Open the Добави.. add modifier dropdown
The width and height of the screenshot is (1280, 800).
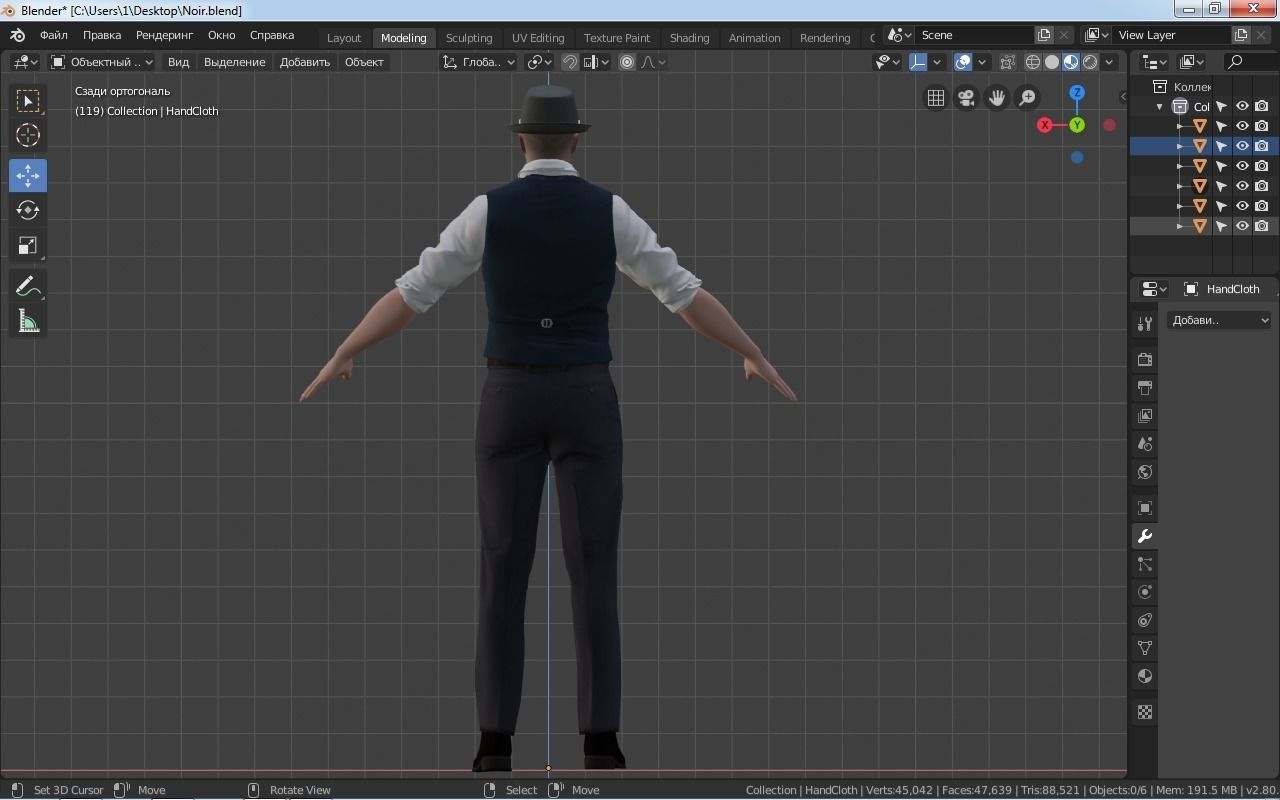click(x=1220, y=320)
